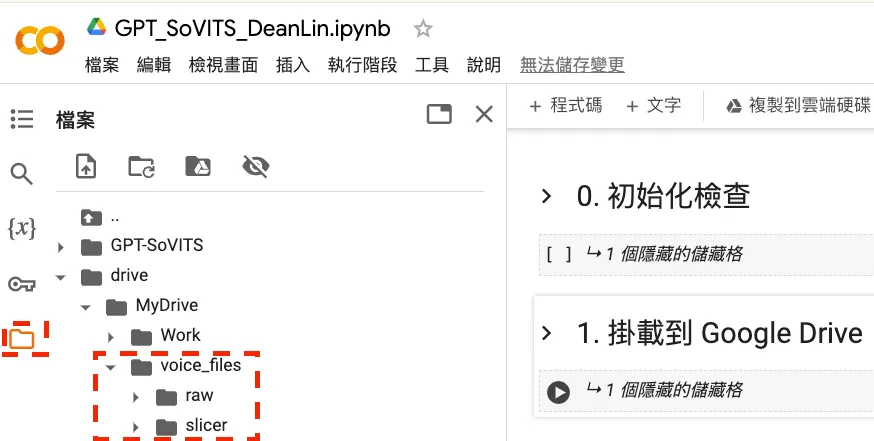Select the slicer folder name
Image resolution: width=874 pixels, height=441 pixels.
click(206, 425)
